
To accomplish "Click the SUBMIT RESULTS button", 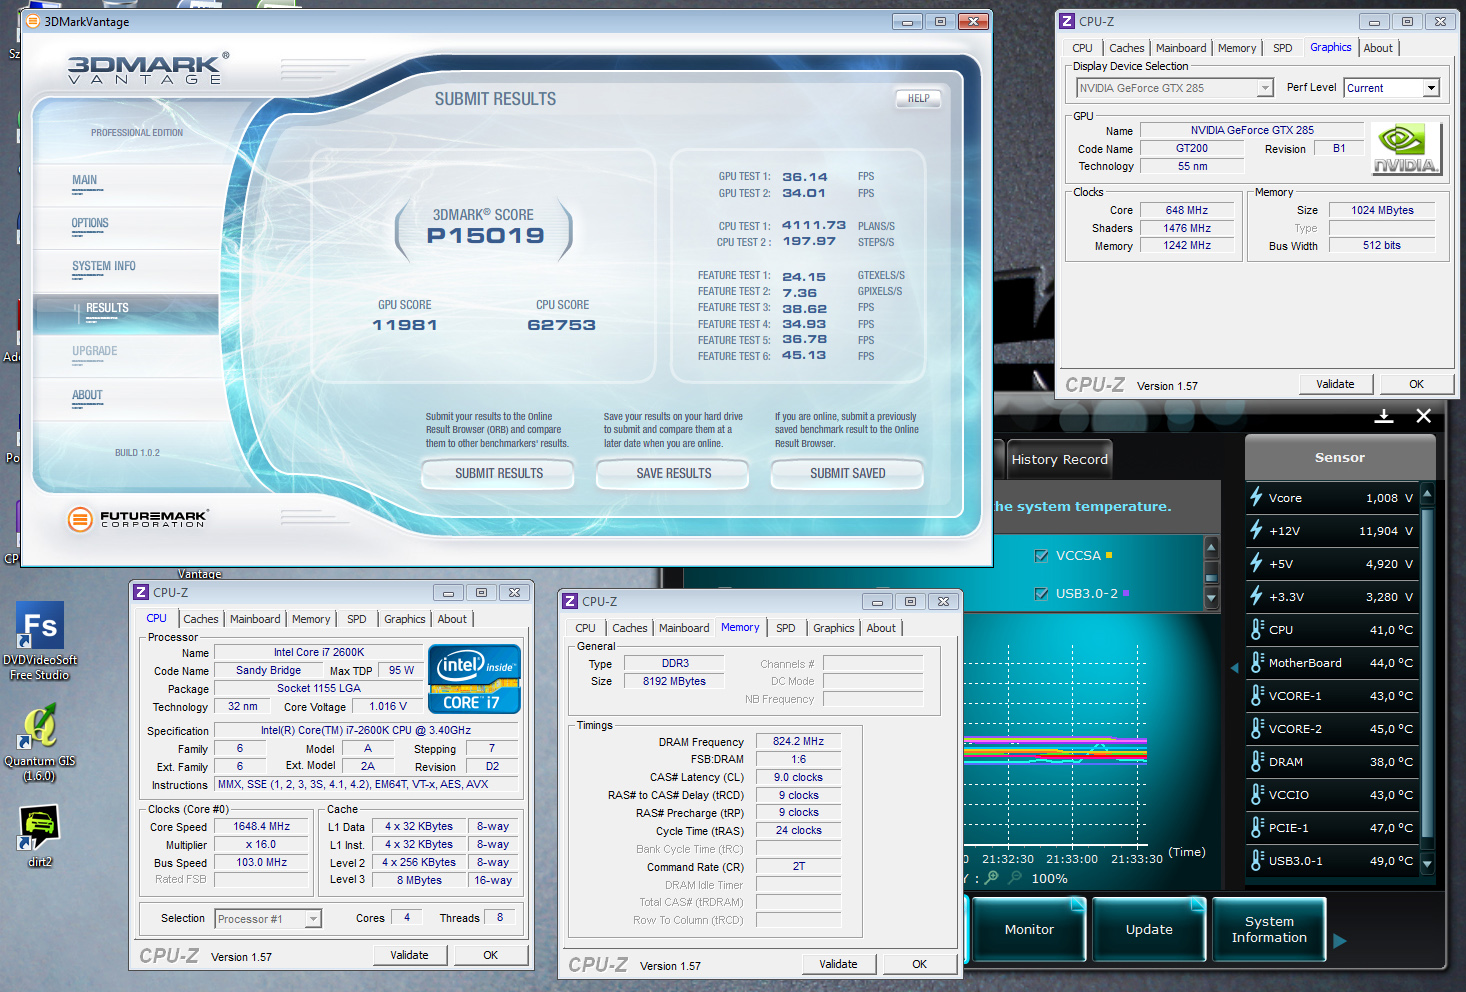I will 498,473.
